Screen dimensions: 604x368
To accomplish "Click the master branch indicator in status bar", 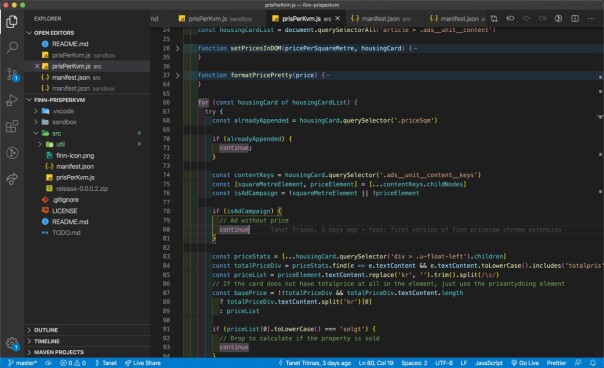I will (x=22, y=363).
